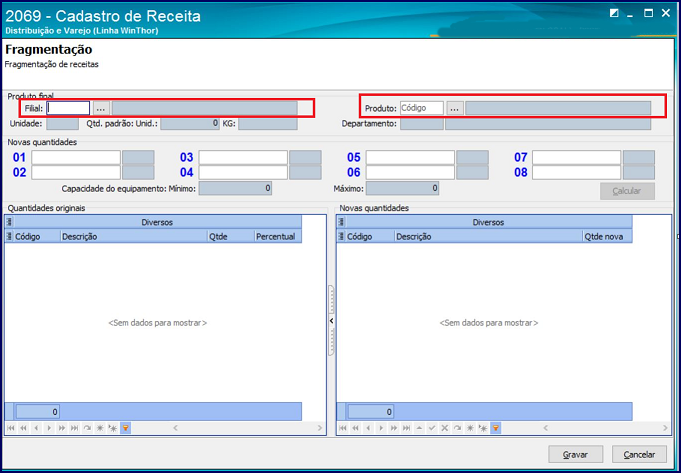Go to next record in Quantidades originais navigator
This screenshot has width=681, height=473.
tap(49, 428)
